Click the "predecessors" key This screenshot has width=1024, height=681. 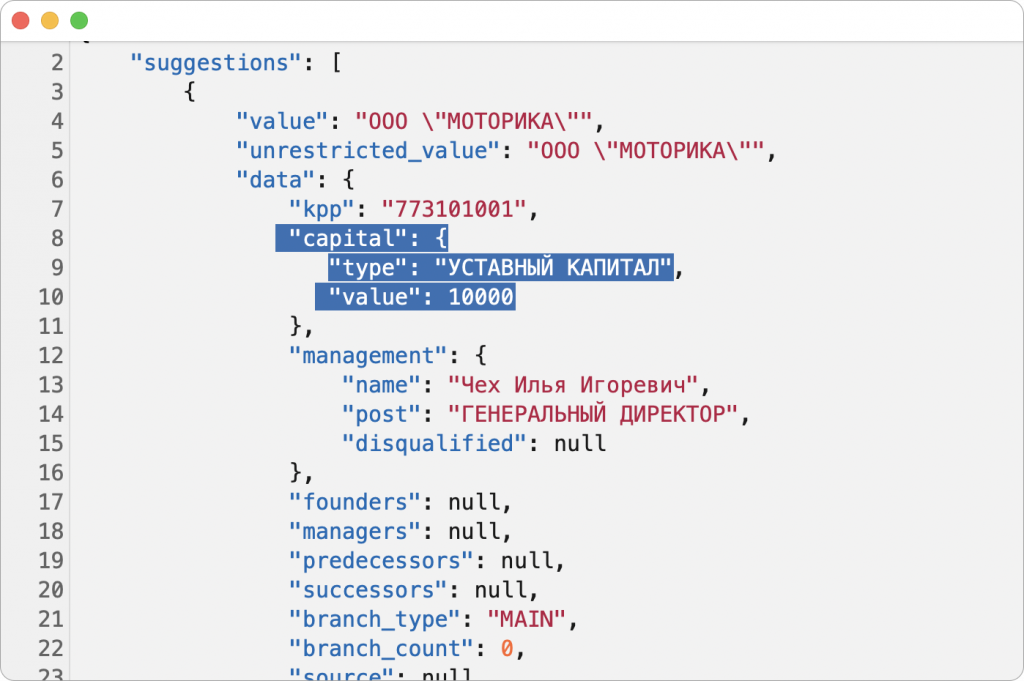pos(381,560)
